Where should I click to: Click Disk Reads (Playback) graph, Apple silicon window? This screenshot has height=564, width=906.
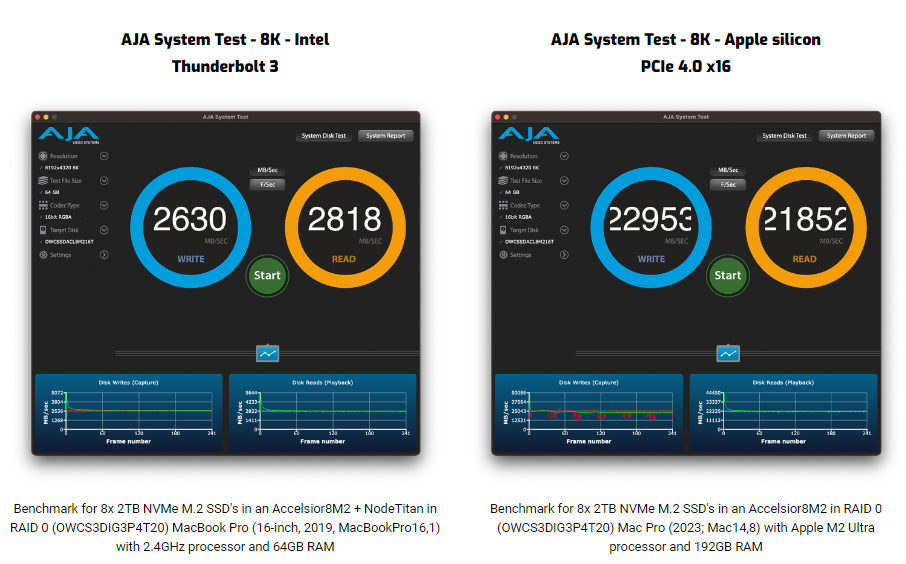click(784, 413)
